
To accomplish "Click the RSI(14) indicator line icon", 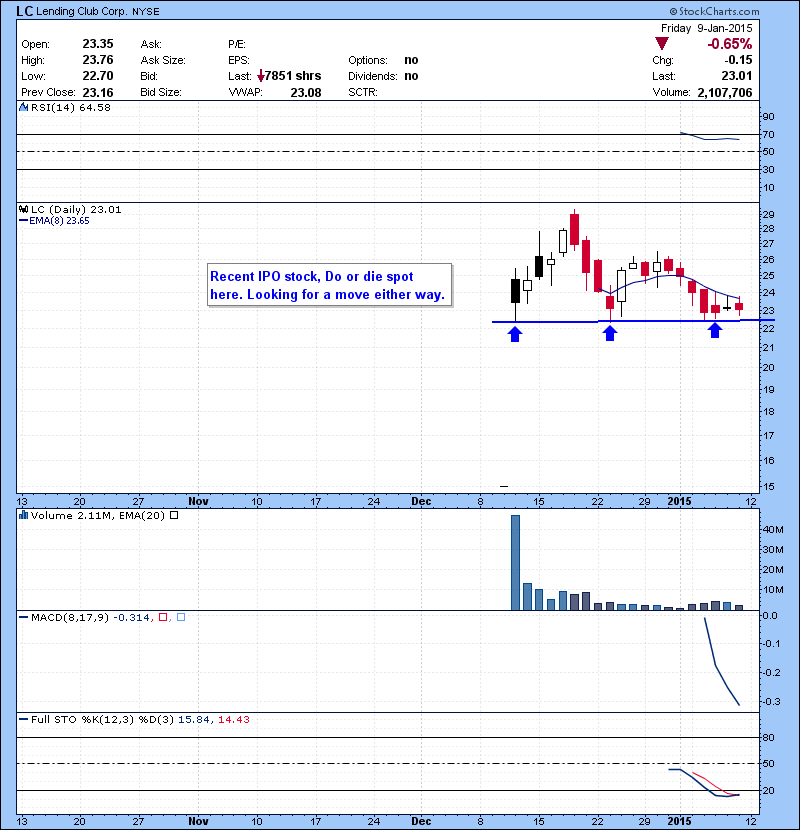I will (x=23, y=107).
